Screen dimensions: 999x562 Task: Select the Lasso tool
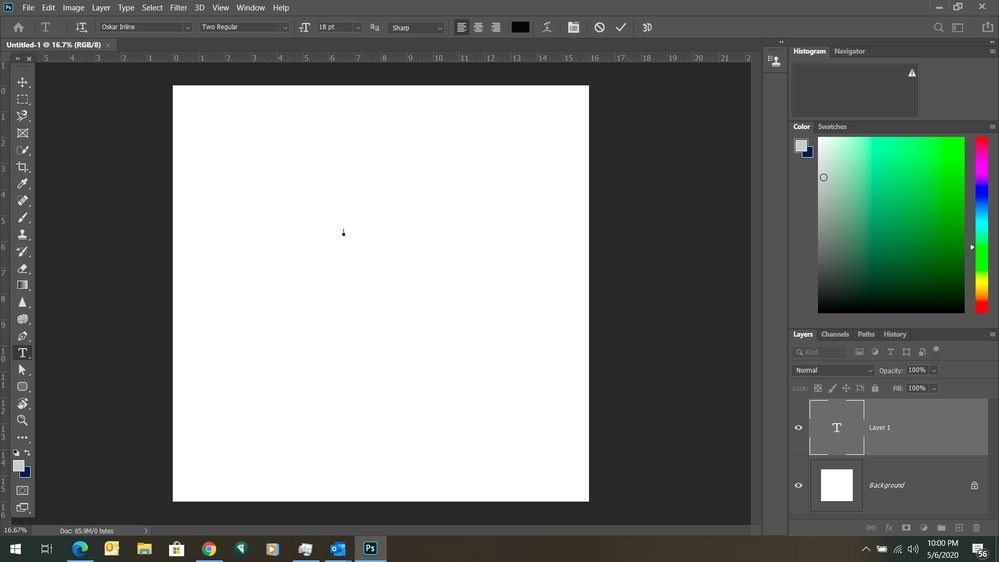[22, 116]
